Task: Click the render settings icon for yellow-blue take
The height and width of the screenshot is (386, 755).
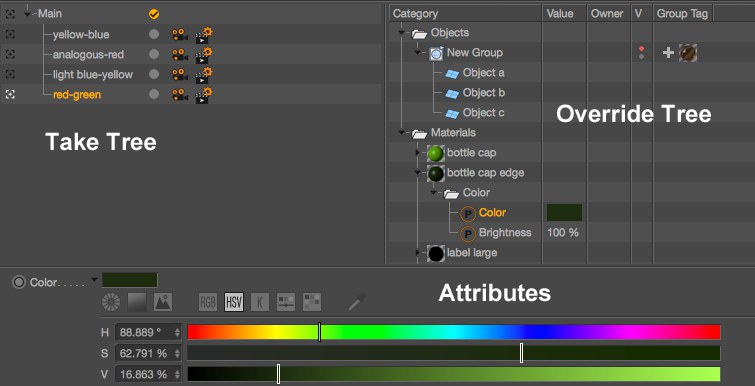Action: tap(203, 35)
